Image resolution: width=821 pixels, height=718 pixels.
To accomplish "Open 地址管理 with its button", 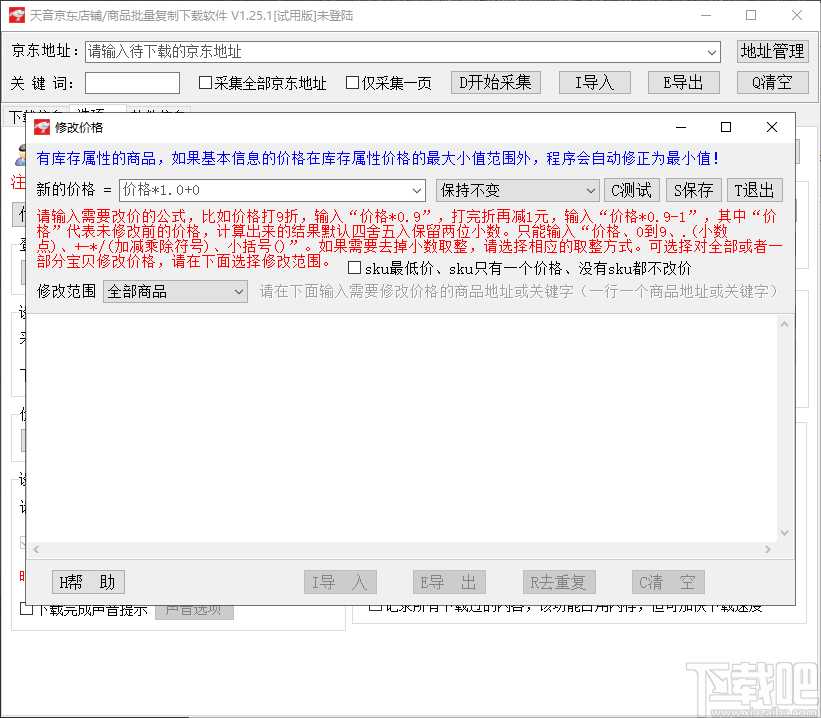I will point(772,51).
